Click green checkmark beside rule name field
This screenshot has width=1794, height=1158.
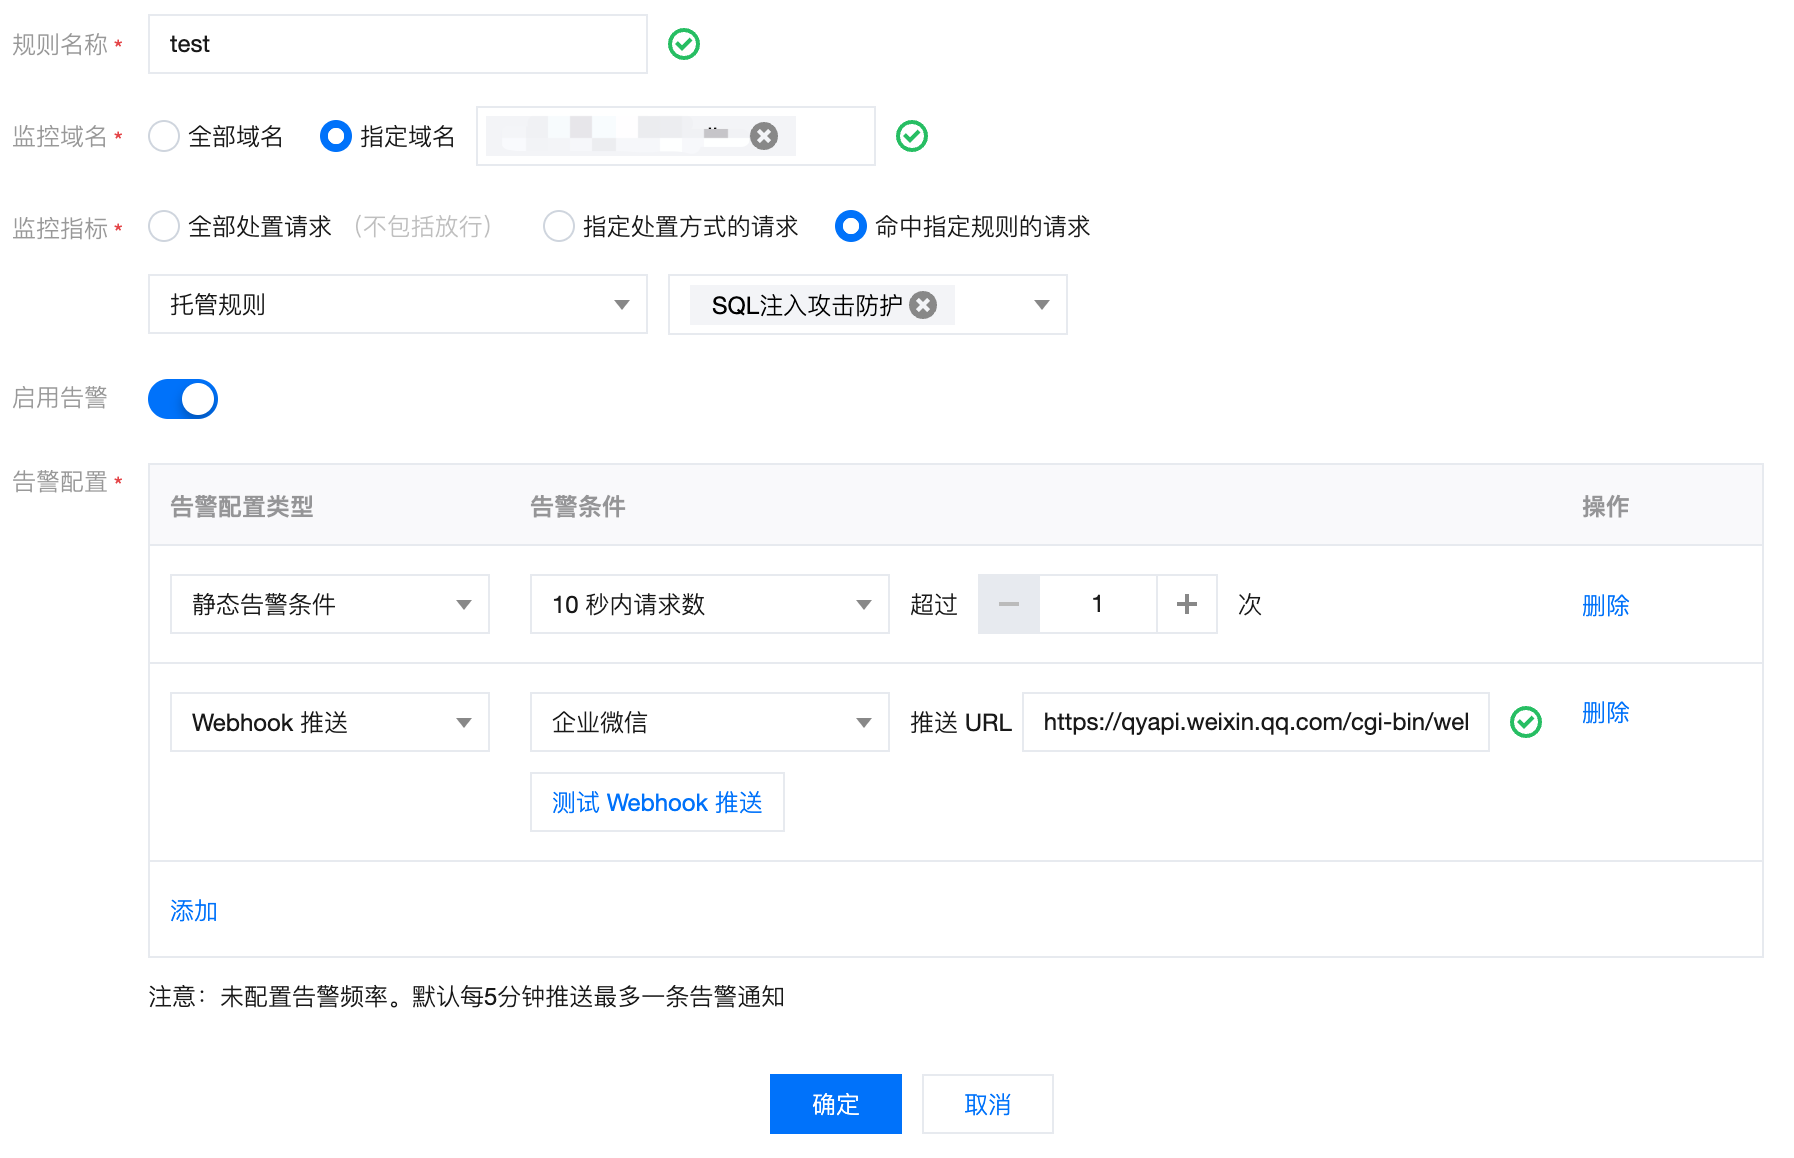[684, 44]
